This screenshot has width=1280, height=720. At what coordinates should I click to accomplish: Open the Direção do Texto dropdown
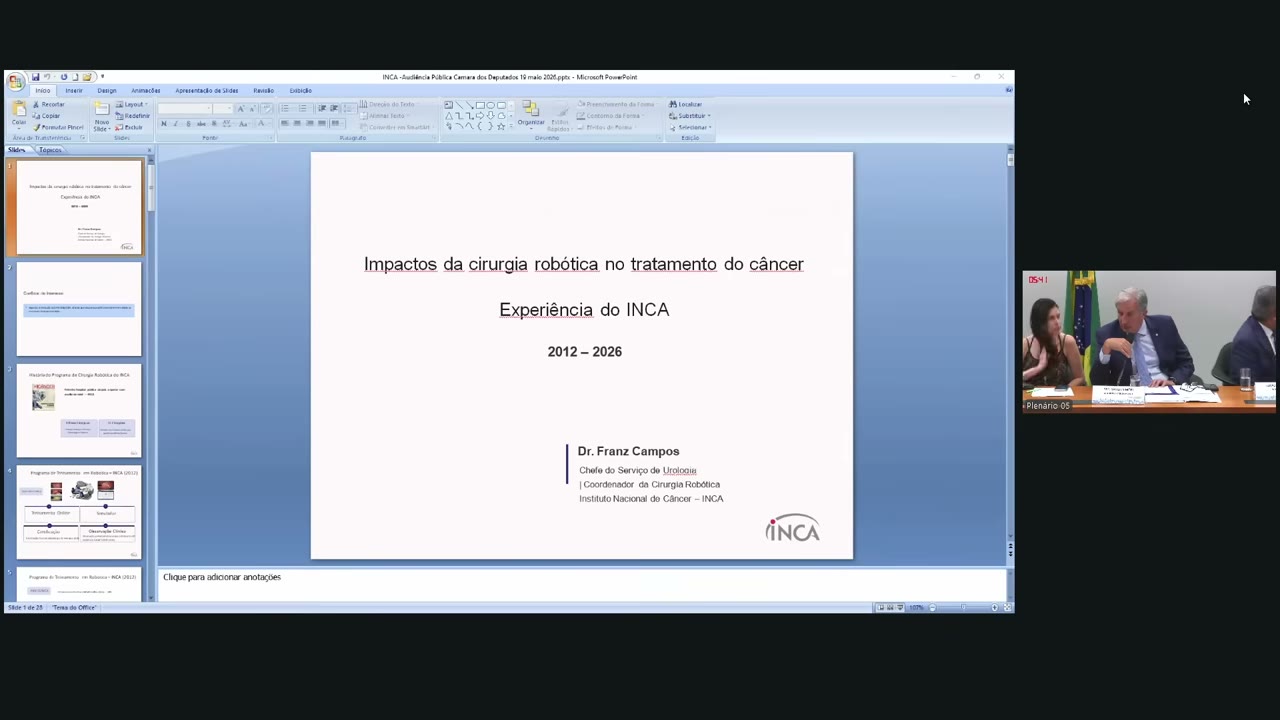click(388, 104)
